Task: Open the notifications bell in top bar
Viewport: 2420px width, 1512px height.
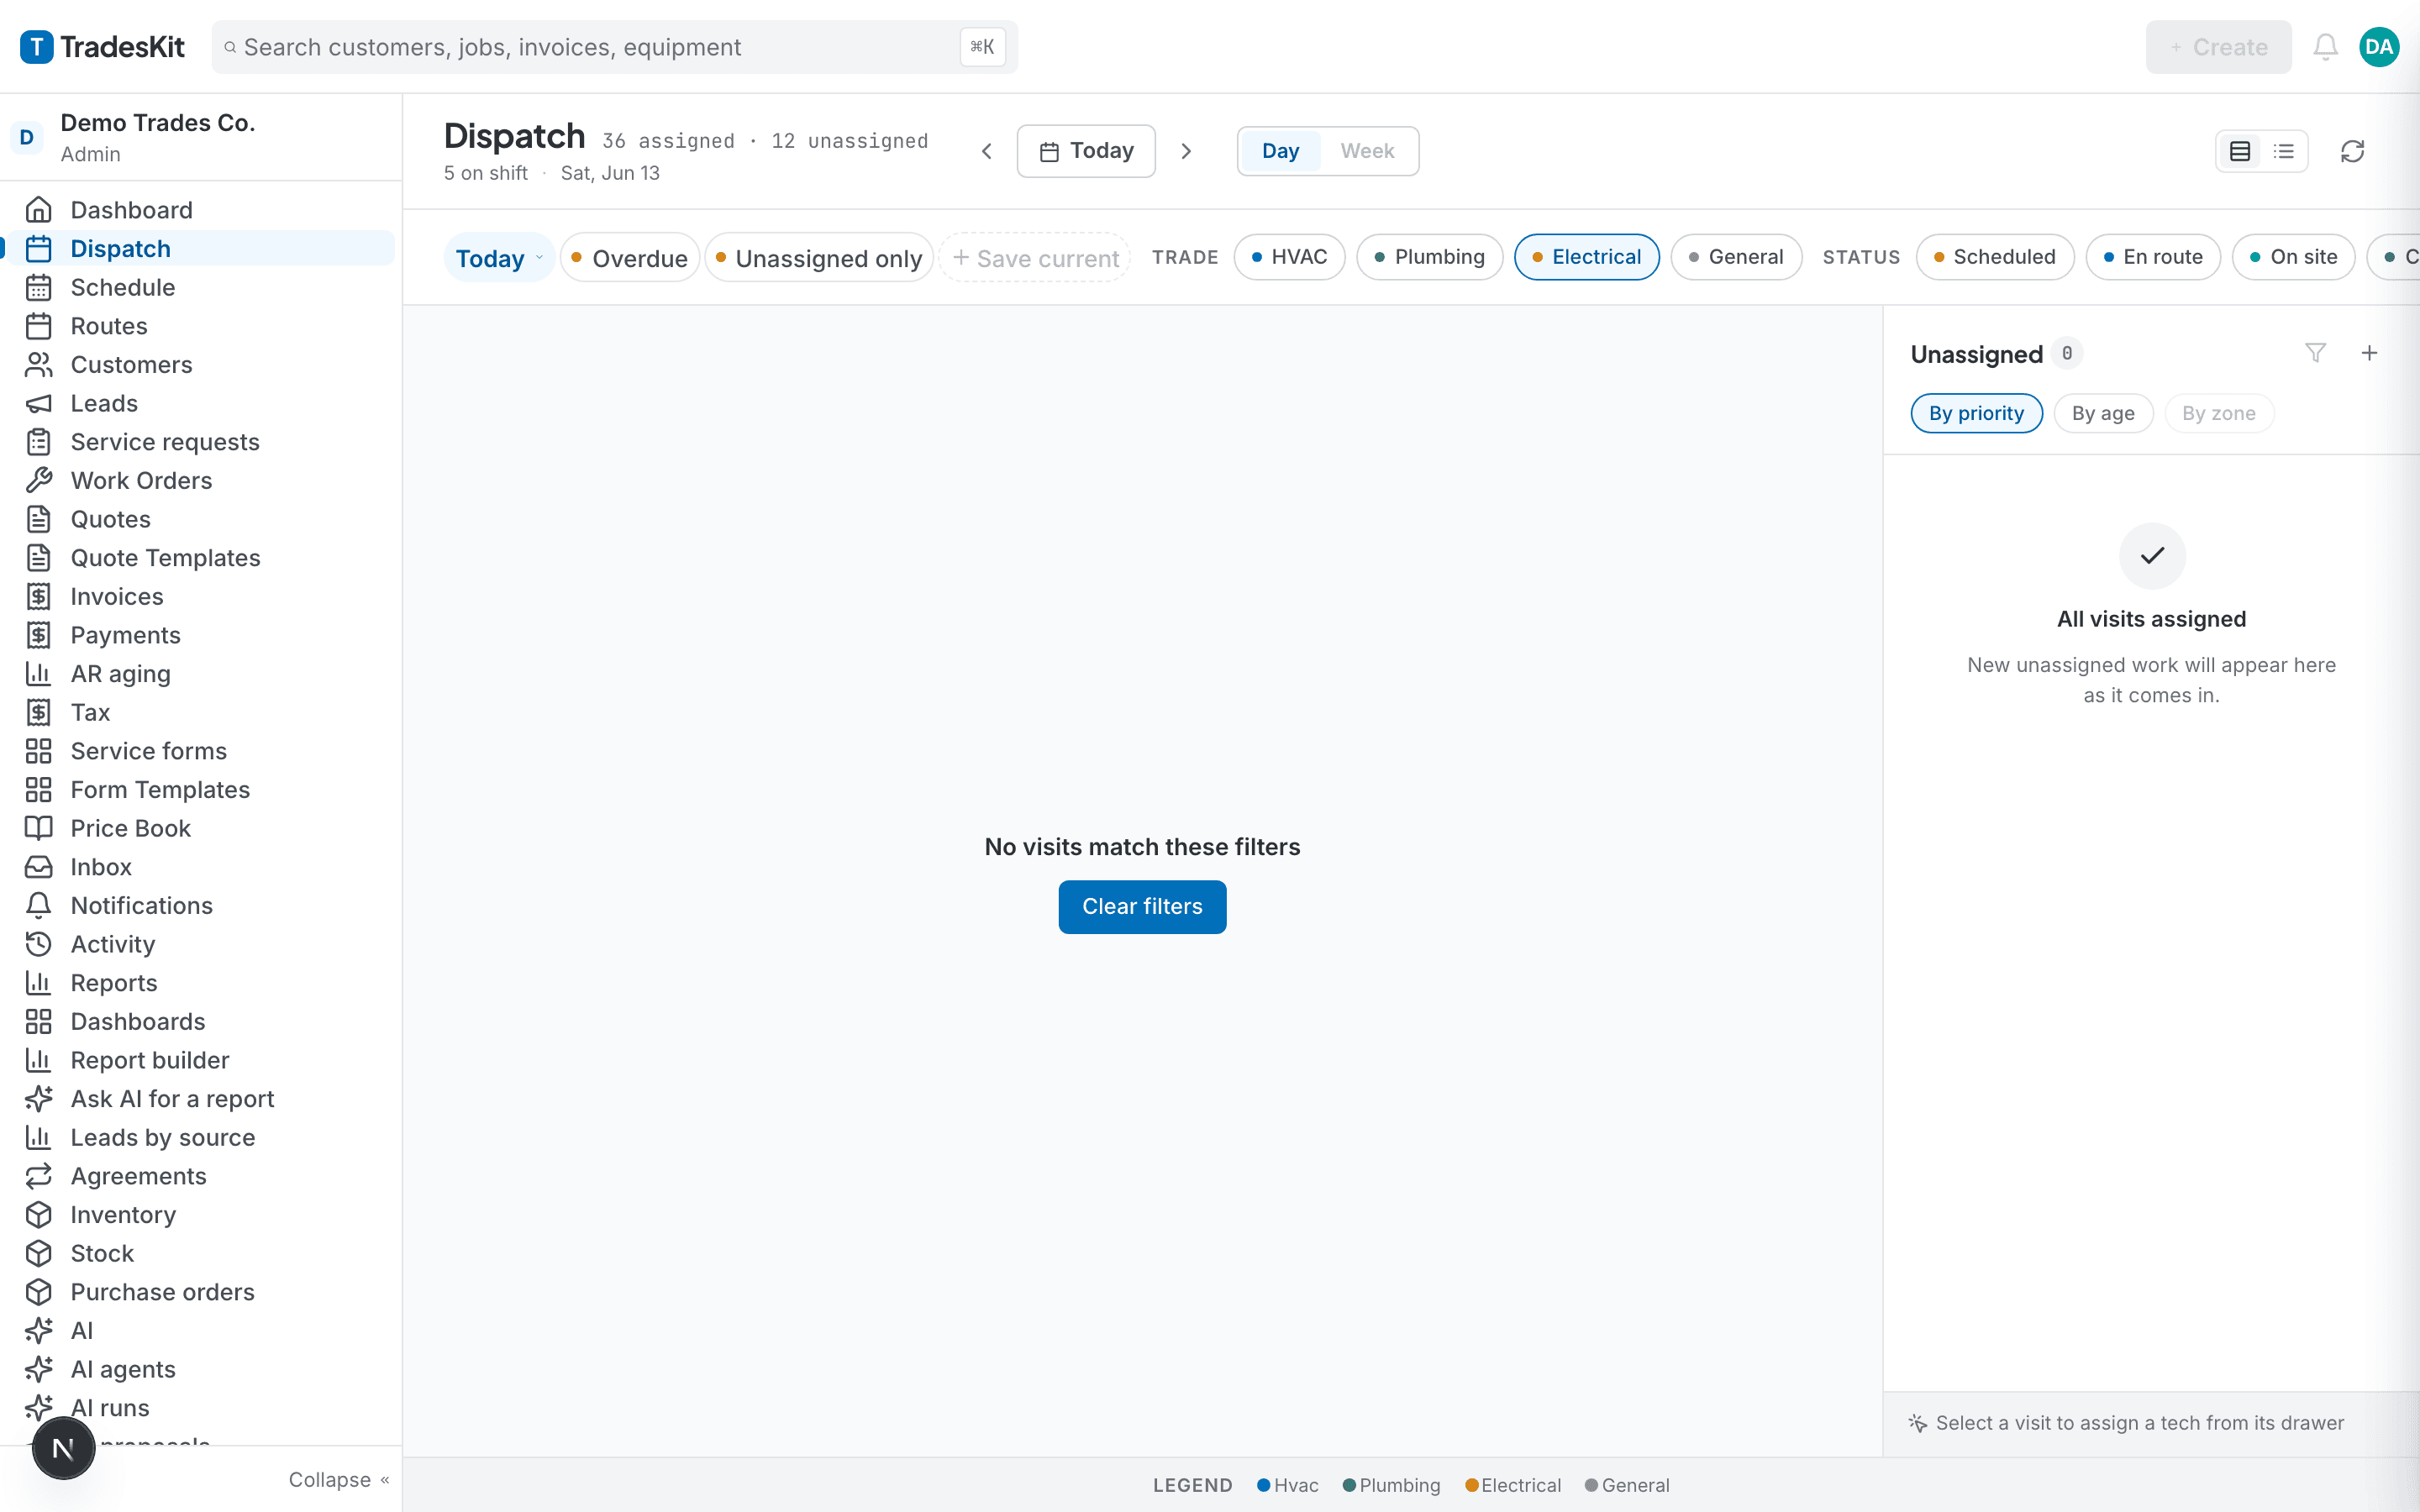Action: [2325, 47]
